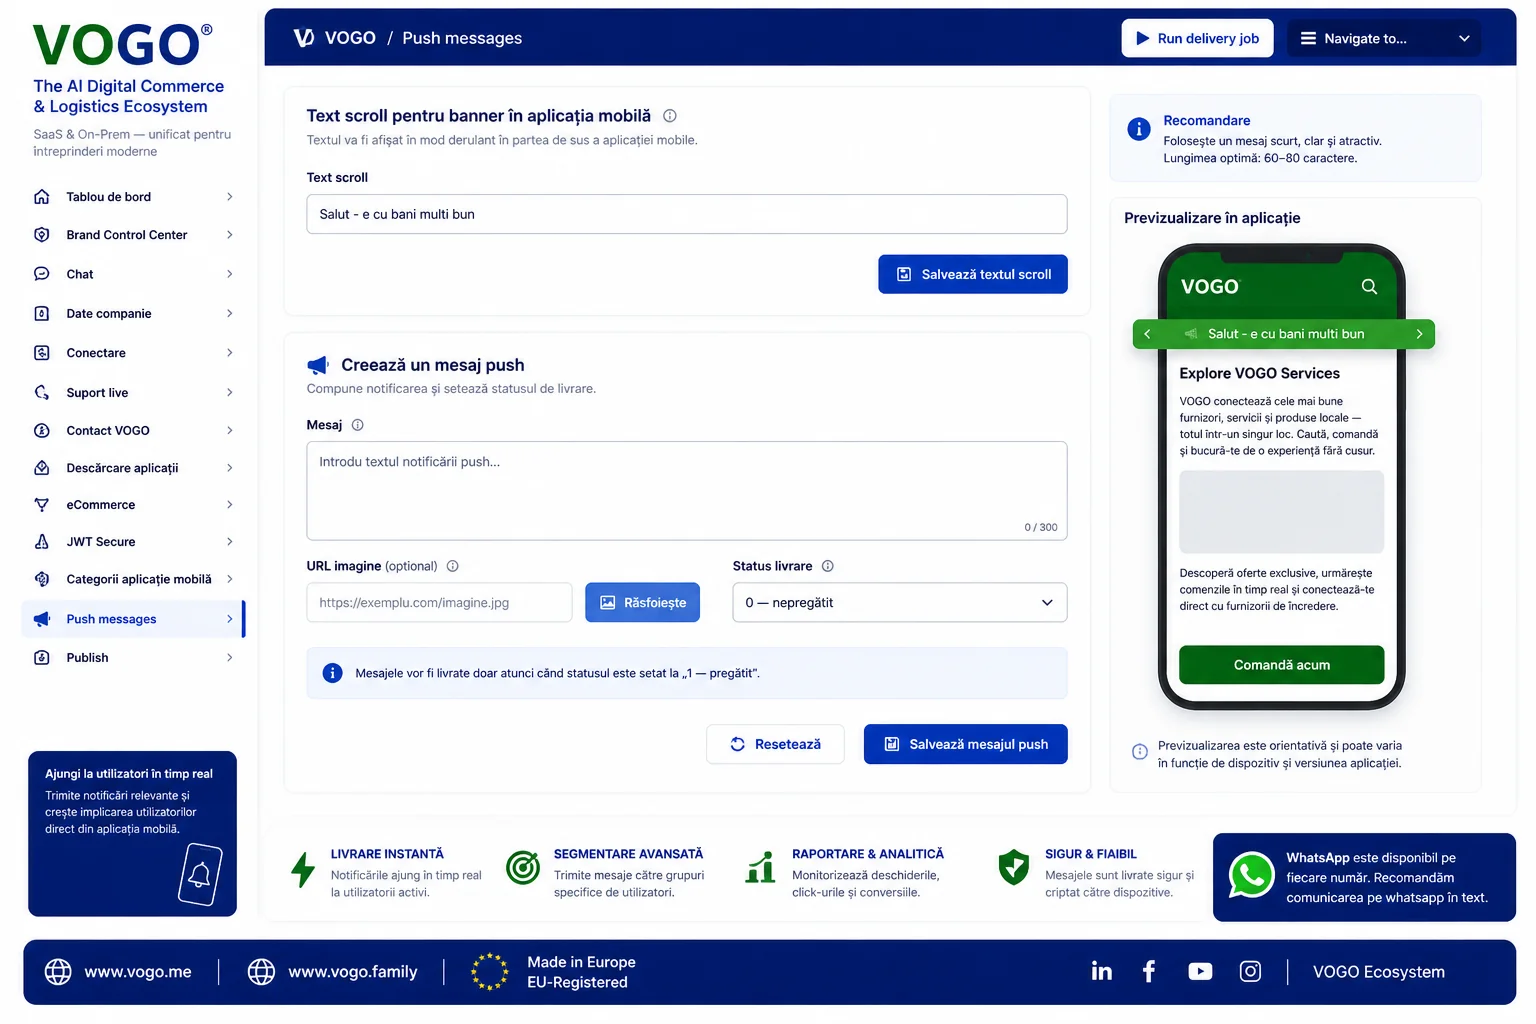This screenshot has width=1536, height=1024.
Task: Expand the Publish chevron
Action: 229,658
